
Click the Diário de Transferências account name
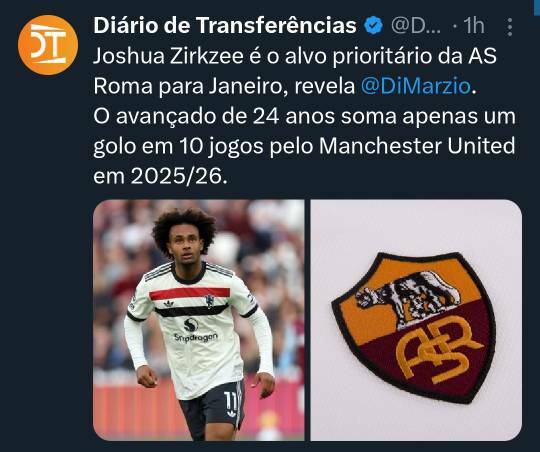pos(225,25)
